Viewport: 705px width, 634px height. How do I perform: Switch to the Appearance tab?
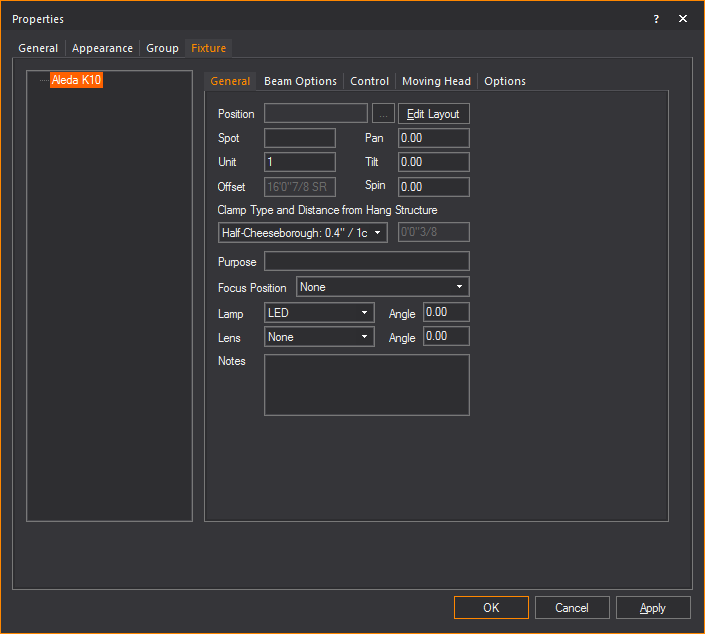(102, 48)
